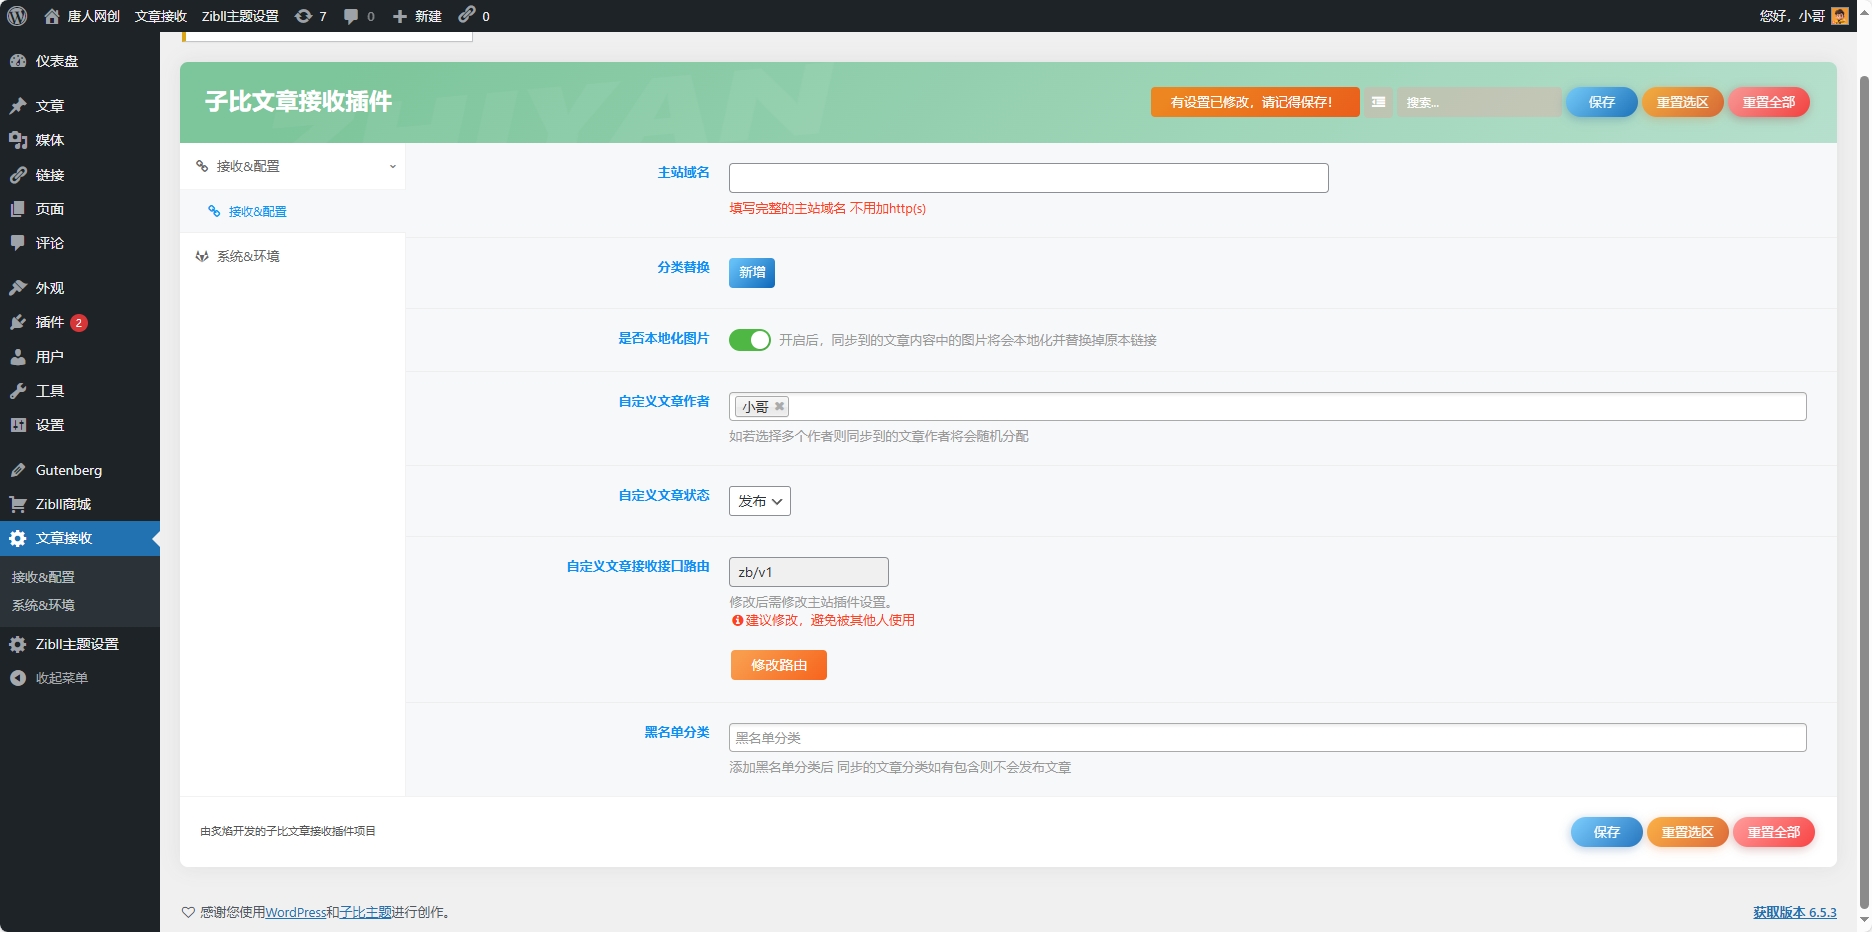Click the WordPress logo icon
The height and width of the screenshot is (932, 1872).
17,16
